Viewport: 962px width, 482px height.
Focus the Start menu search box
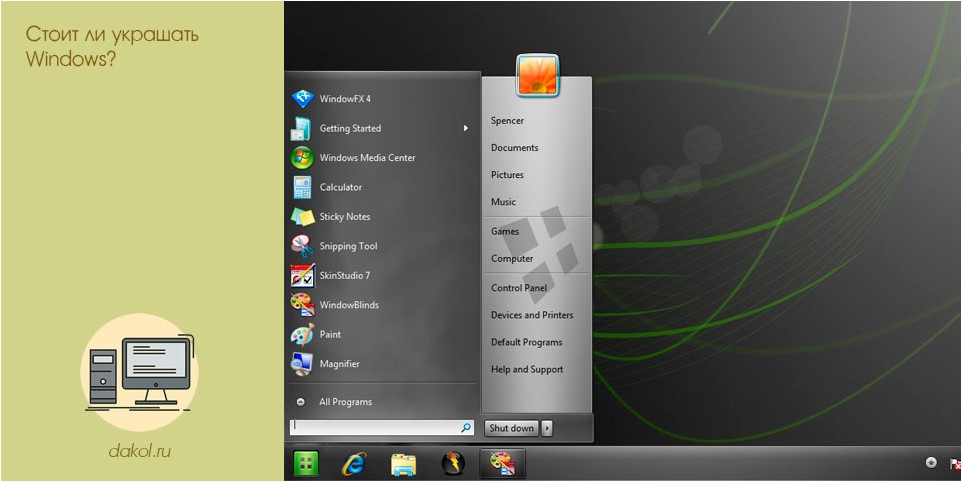click(381, 427)
